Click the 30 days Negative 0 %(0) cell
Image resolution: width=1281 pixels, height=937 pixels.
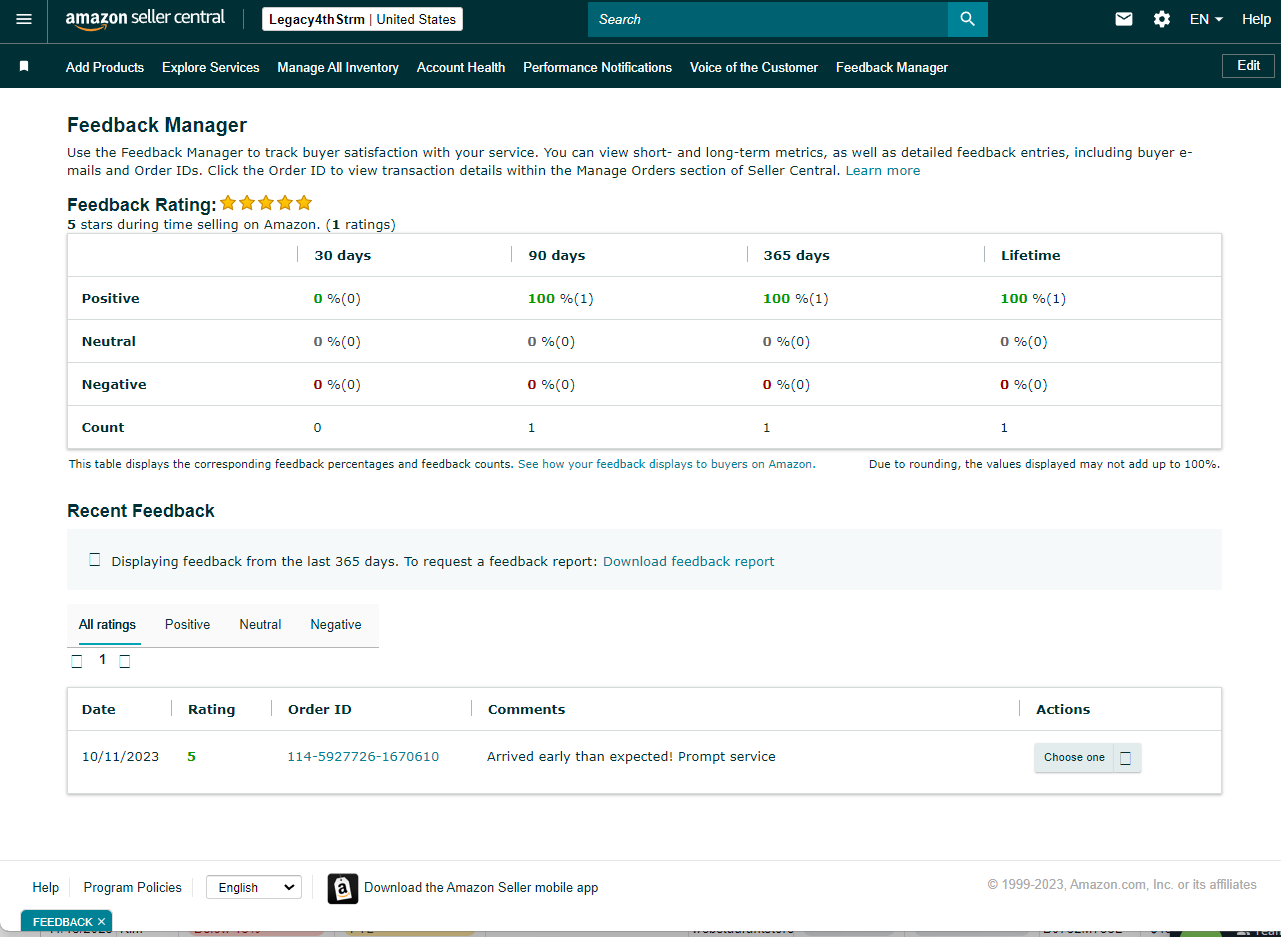[338, 385]
